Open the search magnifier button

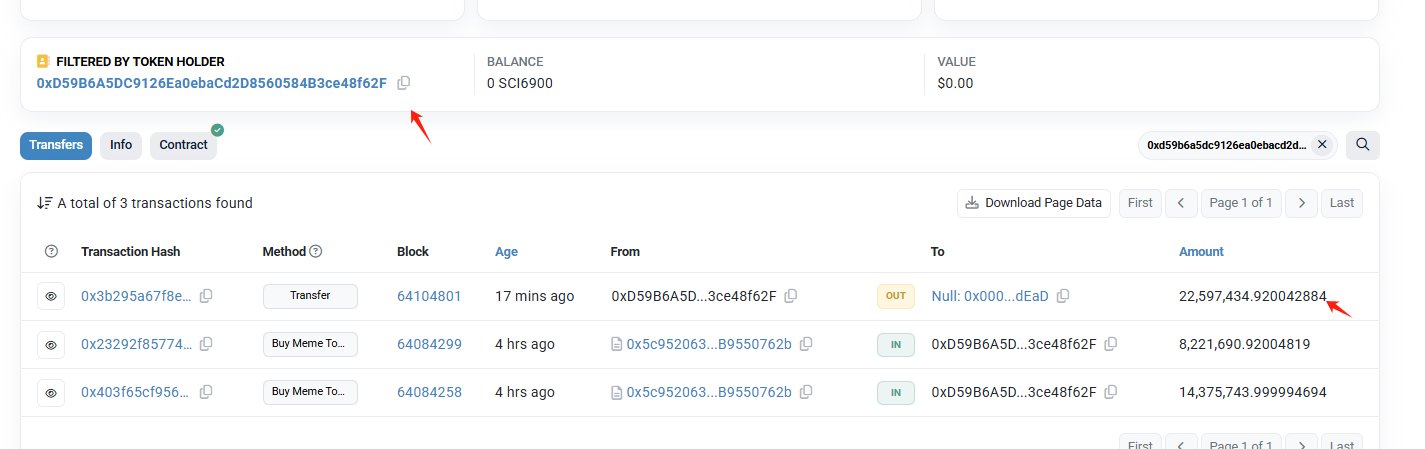coord(1362,145)
